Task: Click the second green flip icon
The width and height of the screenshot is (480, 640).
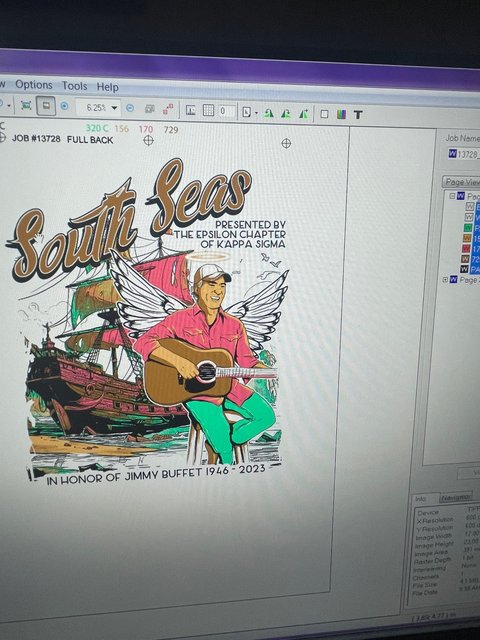Action: [286, 113]
